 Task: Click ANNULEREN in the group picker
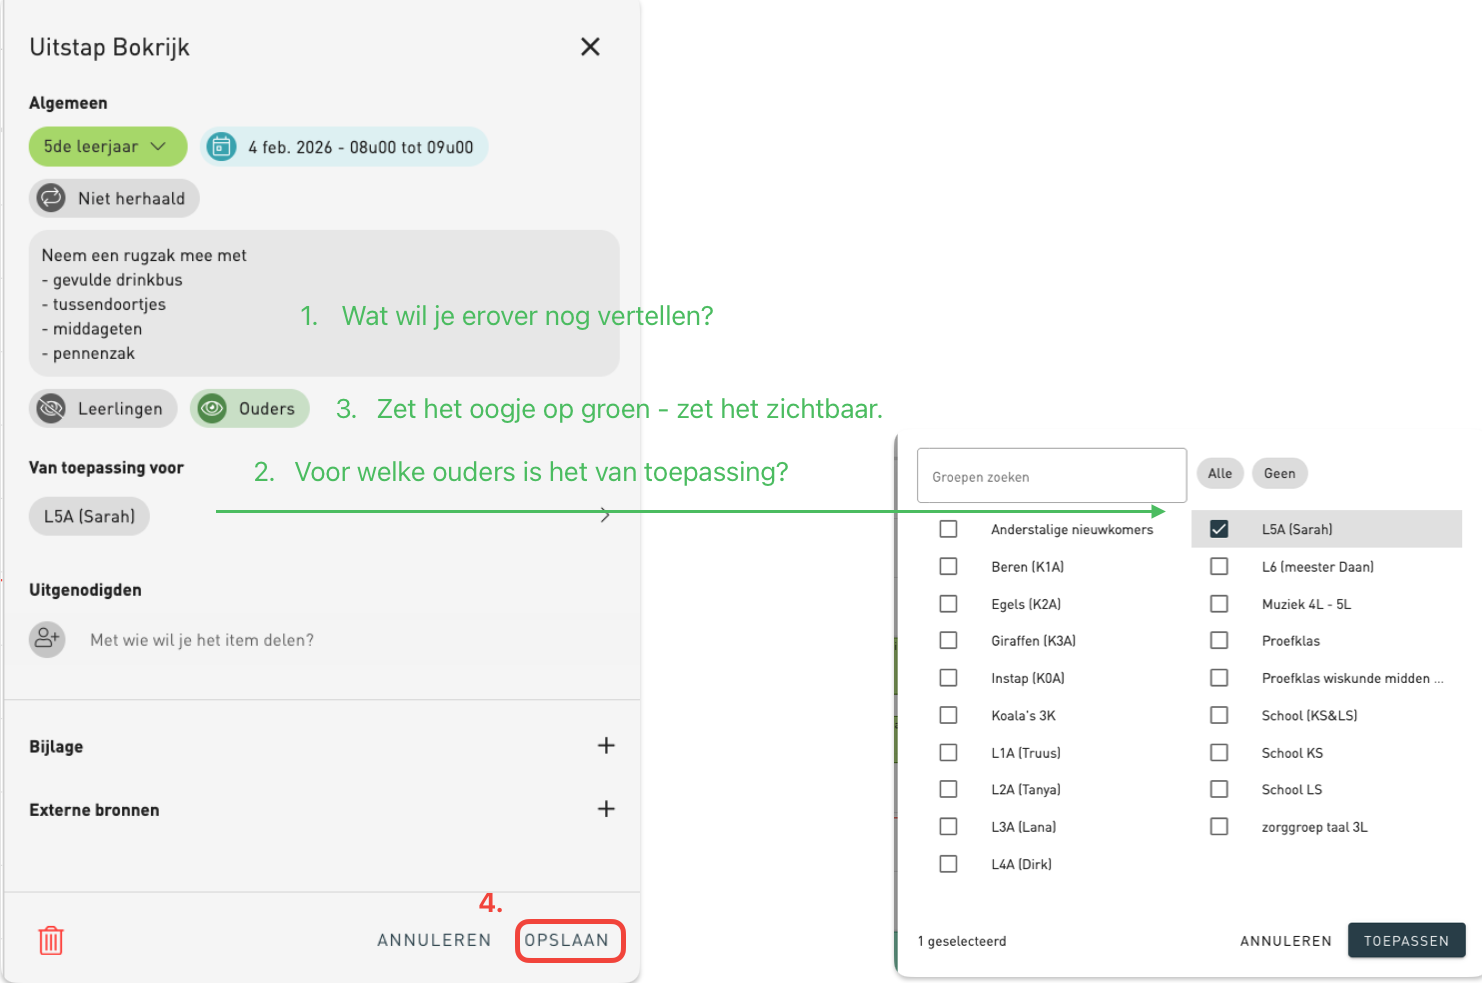(x=1285, y=941)
